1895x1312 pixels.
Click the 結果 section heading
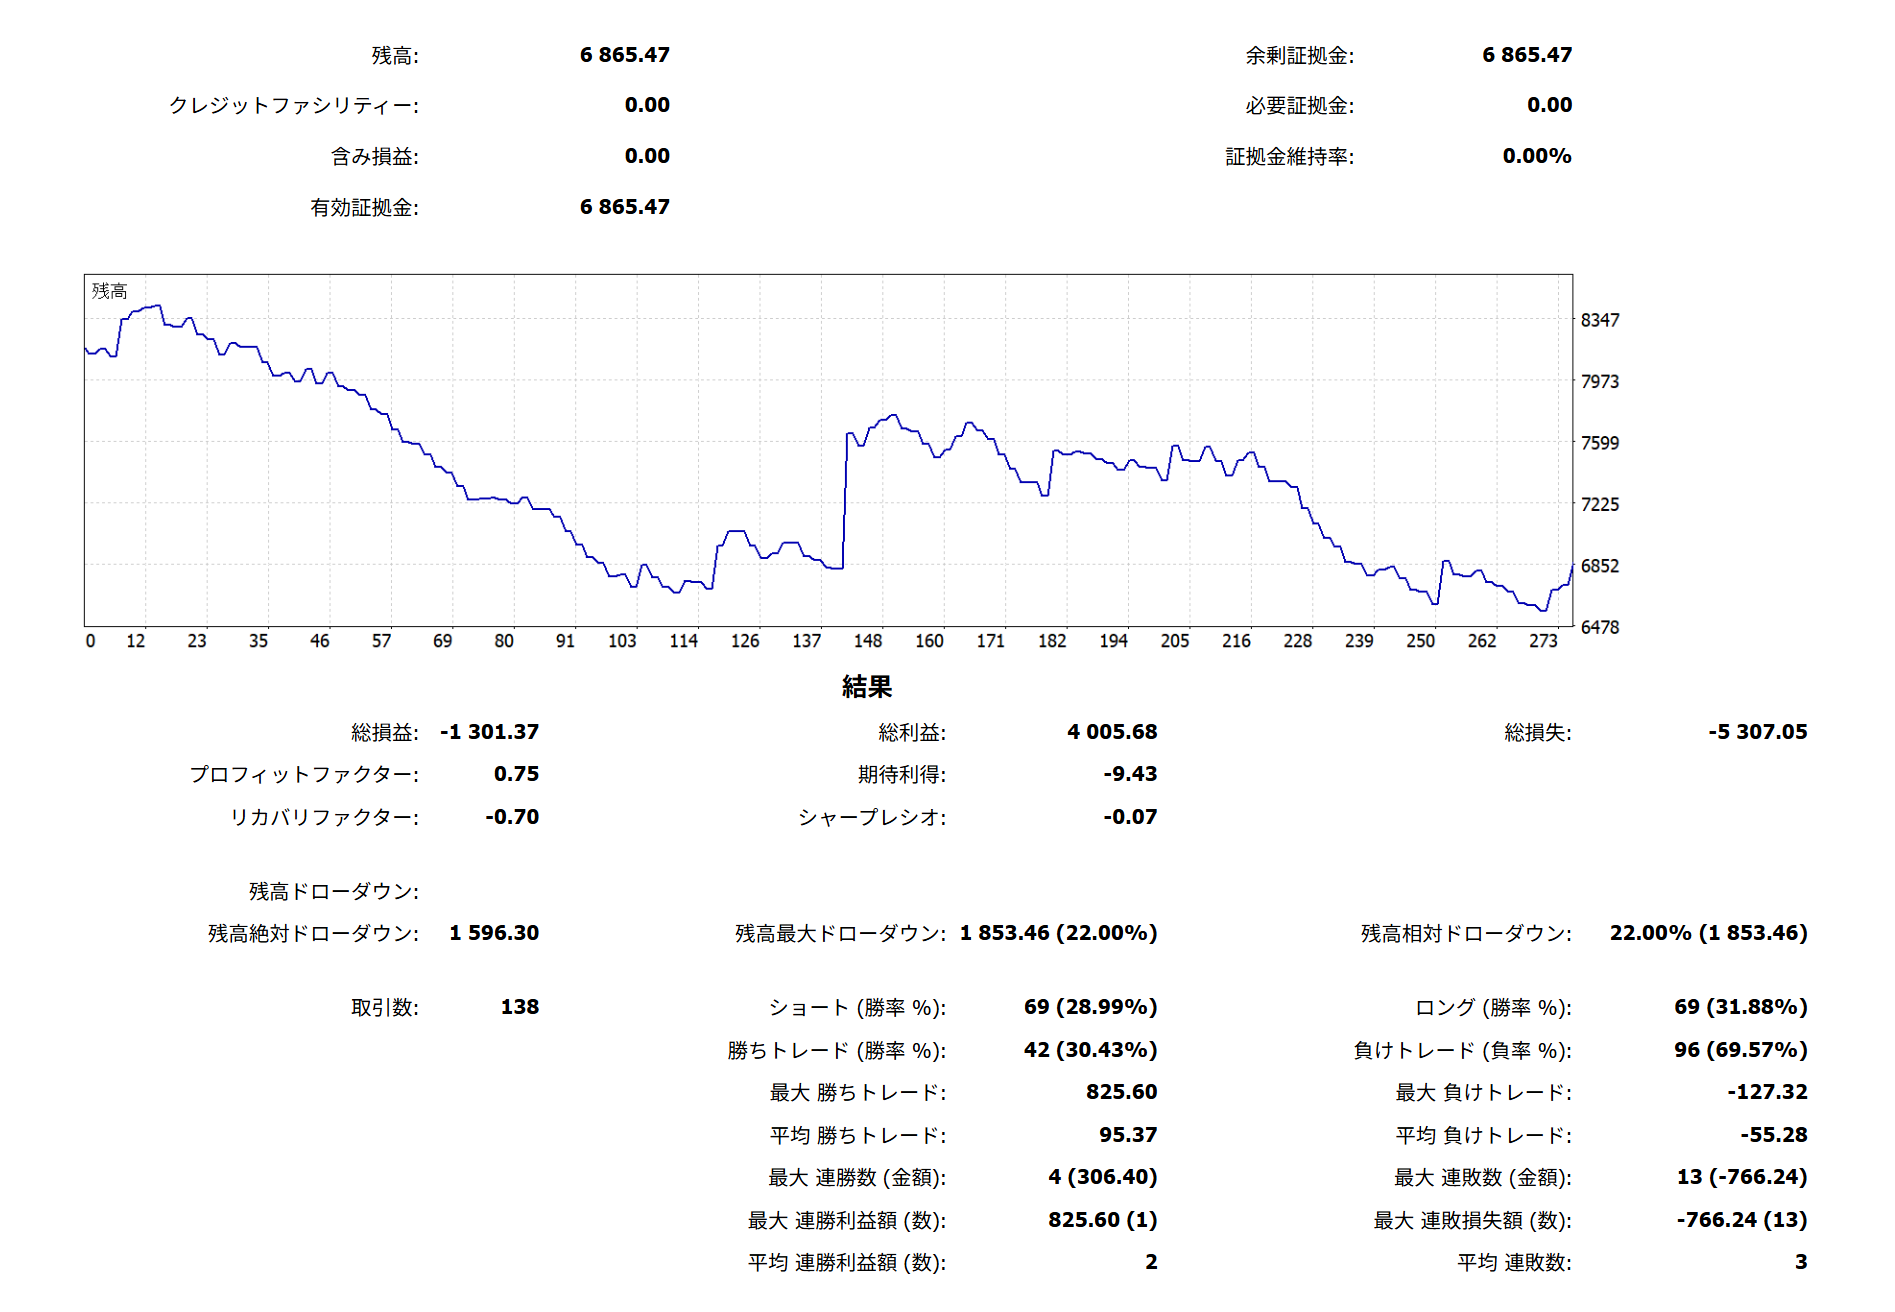click(866, 687)
